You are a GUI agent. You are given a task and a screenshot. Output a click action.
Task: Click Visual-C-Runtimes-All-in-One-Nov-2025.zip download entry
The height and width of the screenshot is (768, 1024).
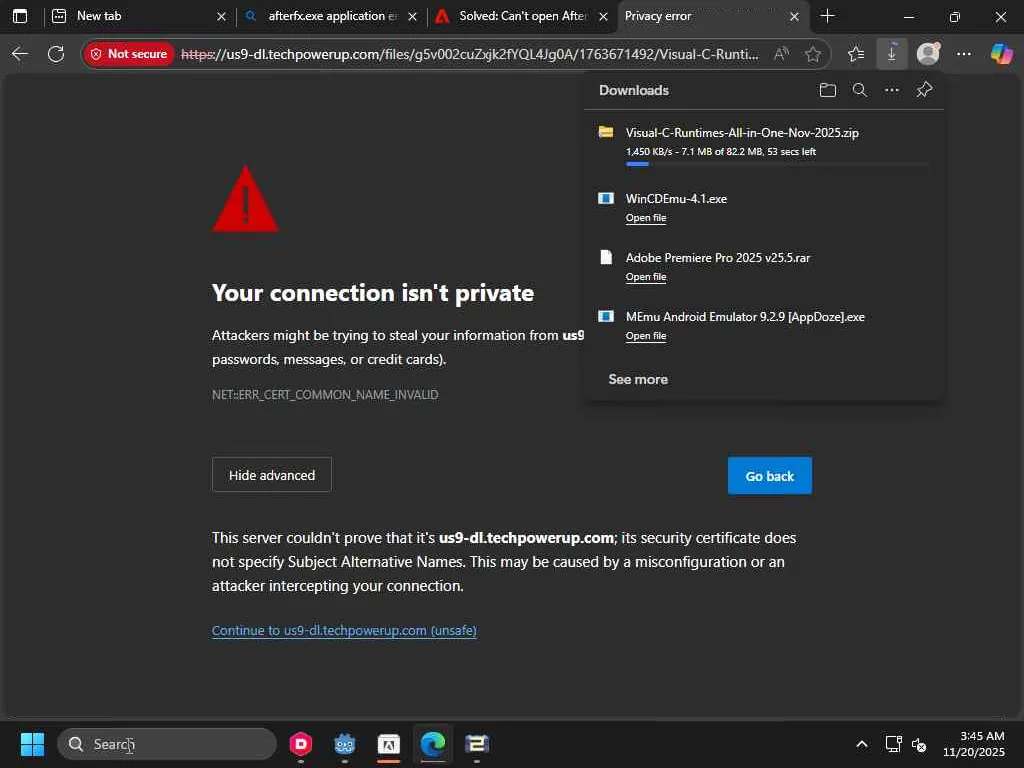click(x=763, y=144)
